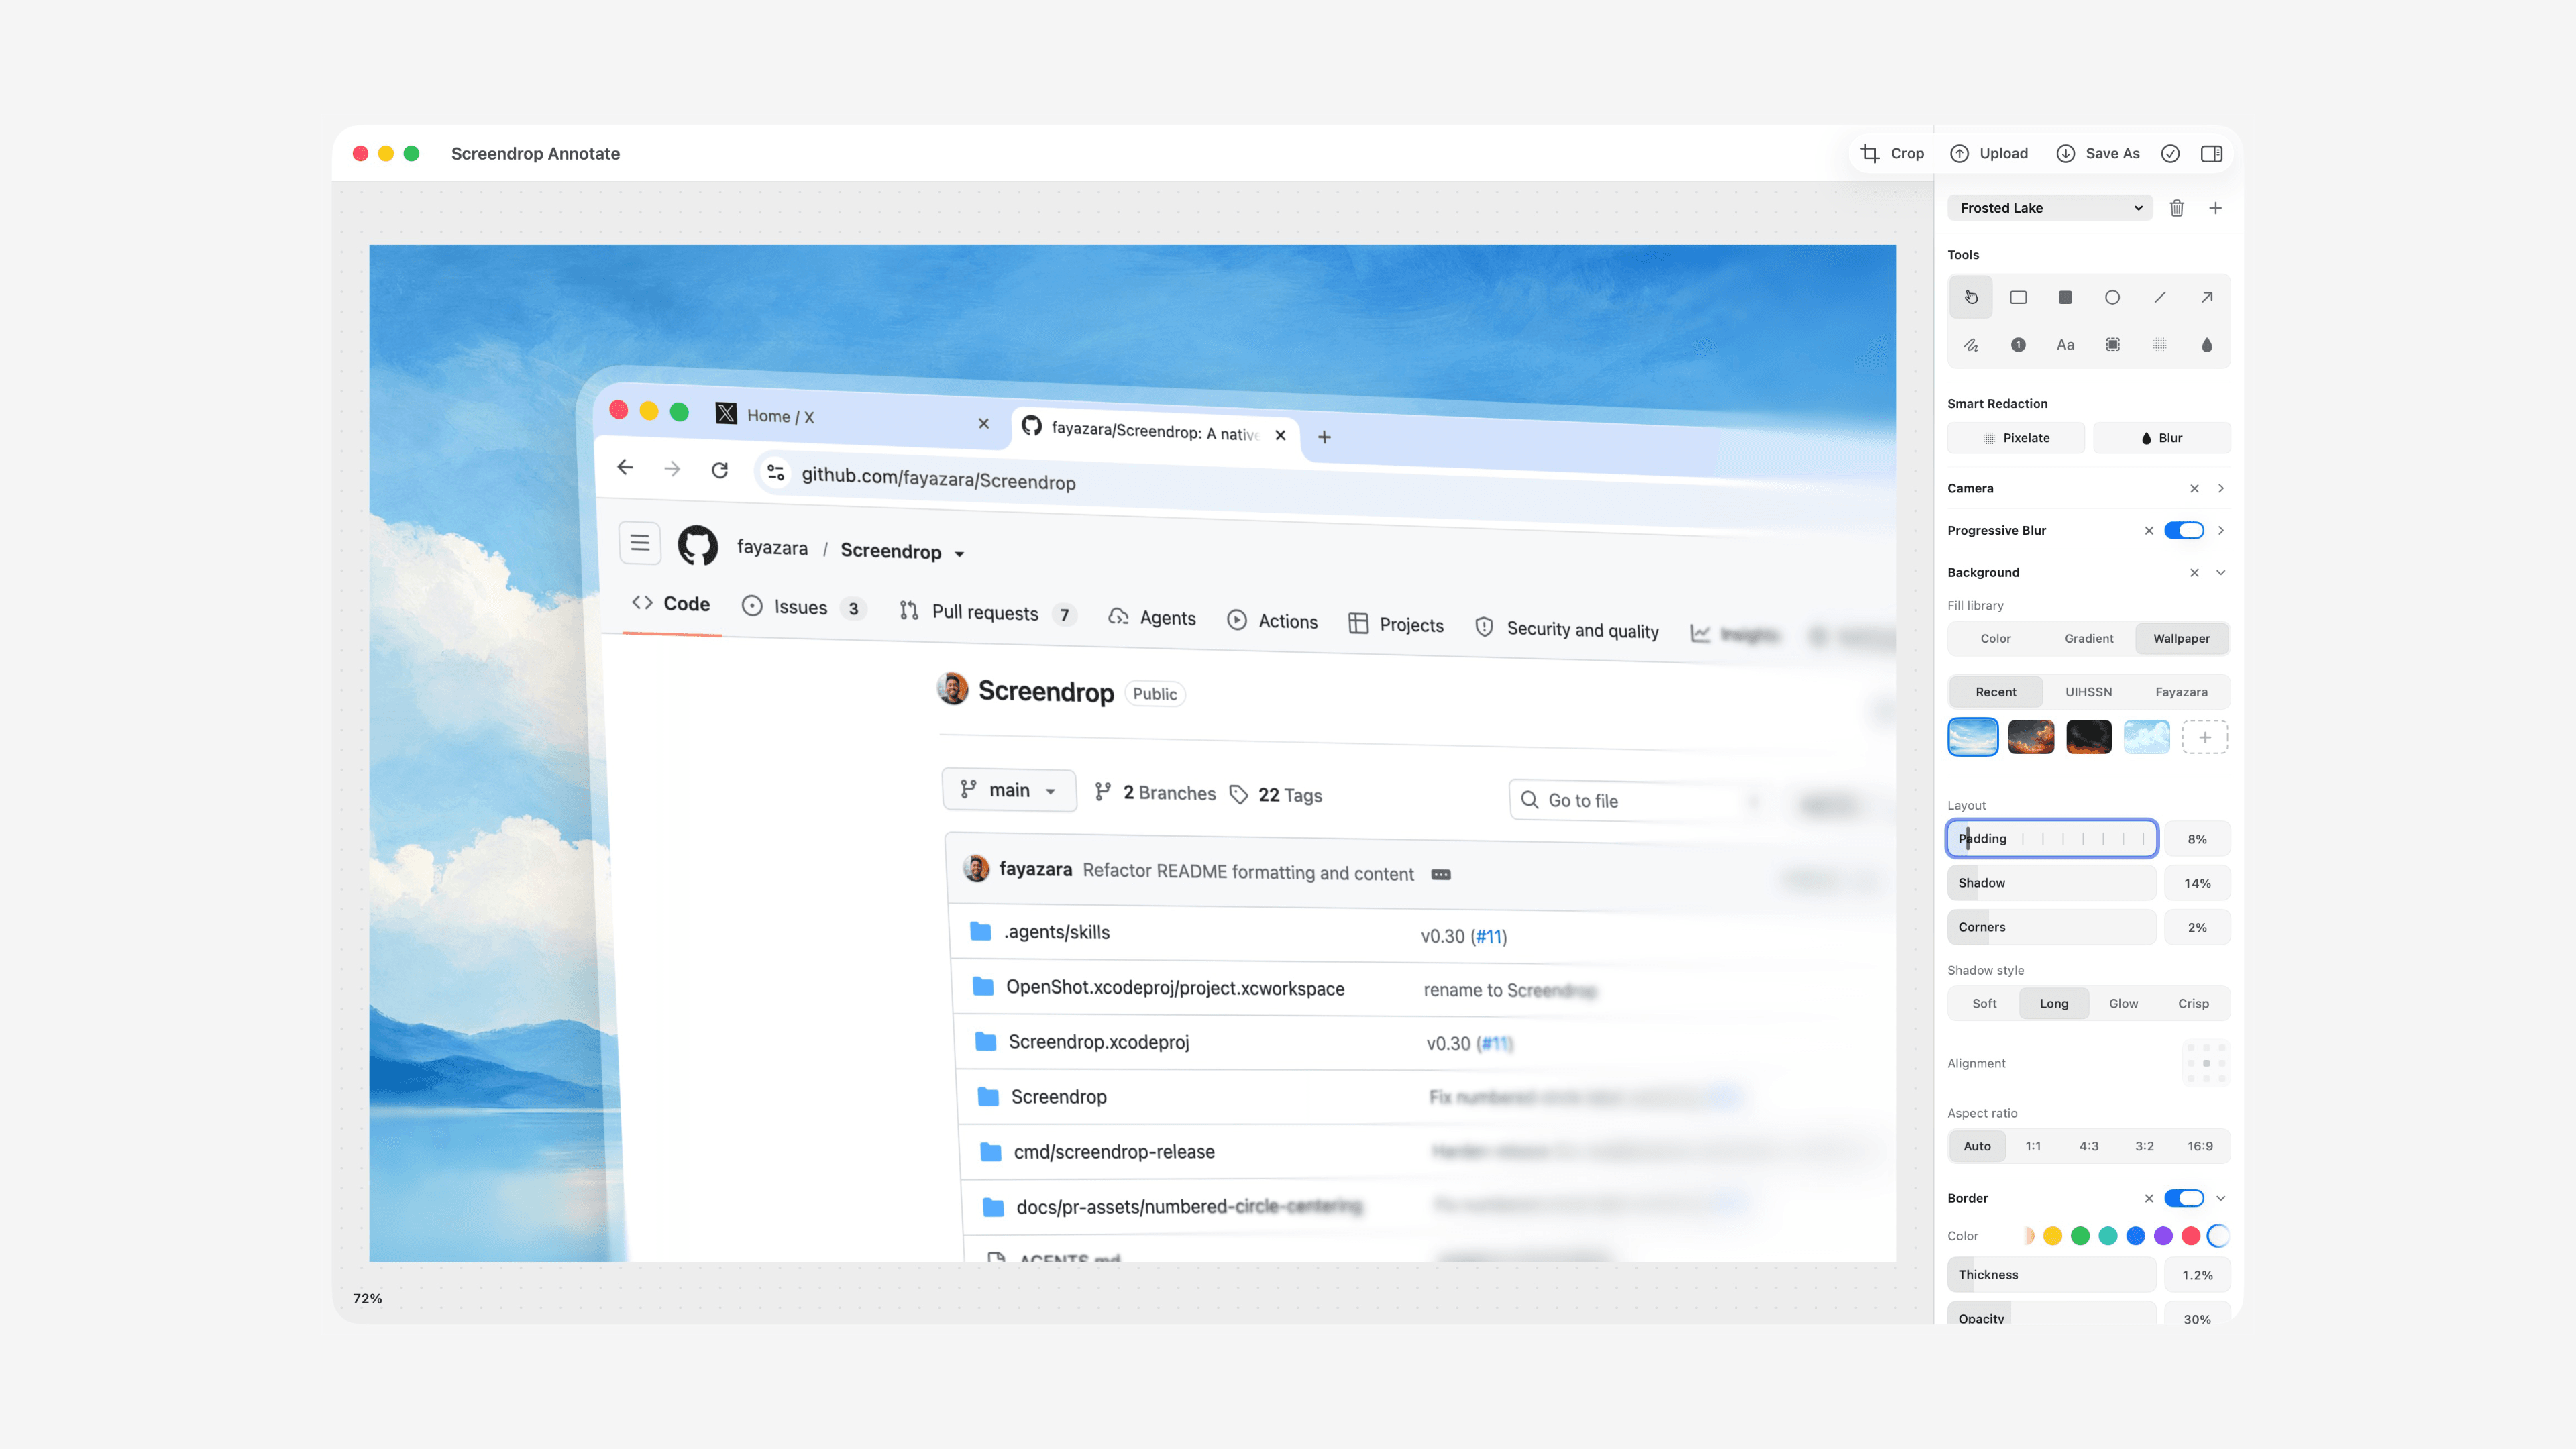
Task: Click the center dot in Alignment grid
Action: (2206, 1063)
